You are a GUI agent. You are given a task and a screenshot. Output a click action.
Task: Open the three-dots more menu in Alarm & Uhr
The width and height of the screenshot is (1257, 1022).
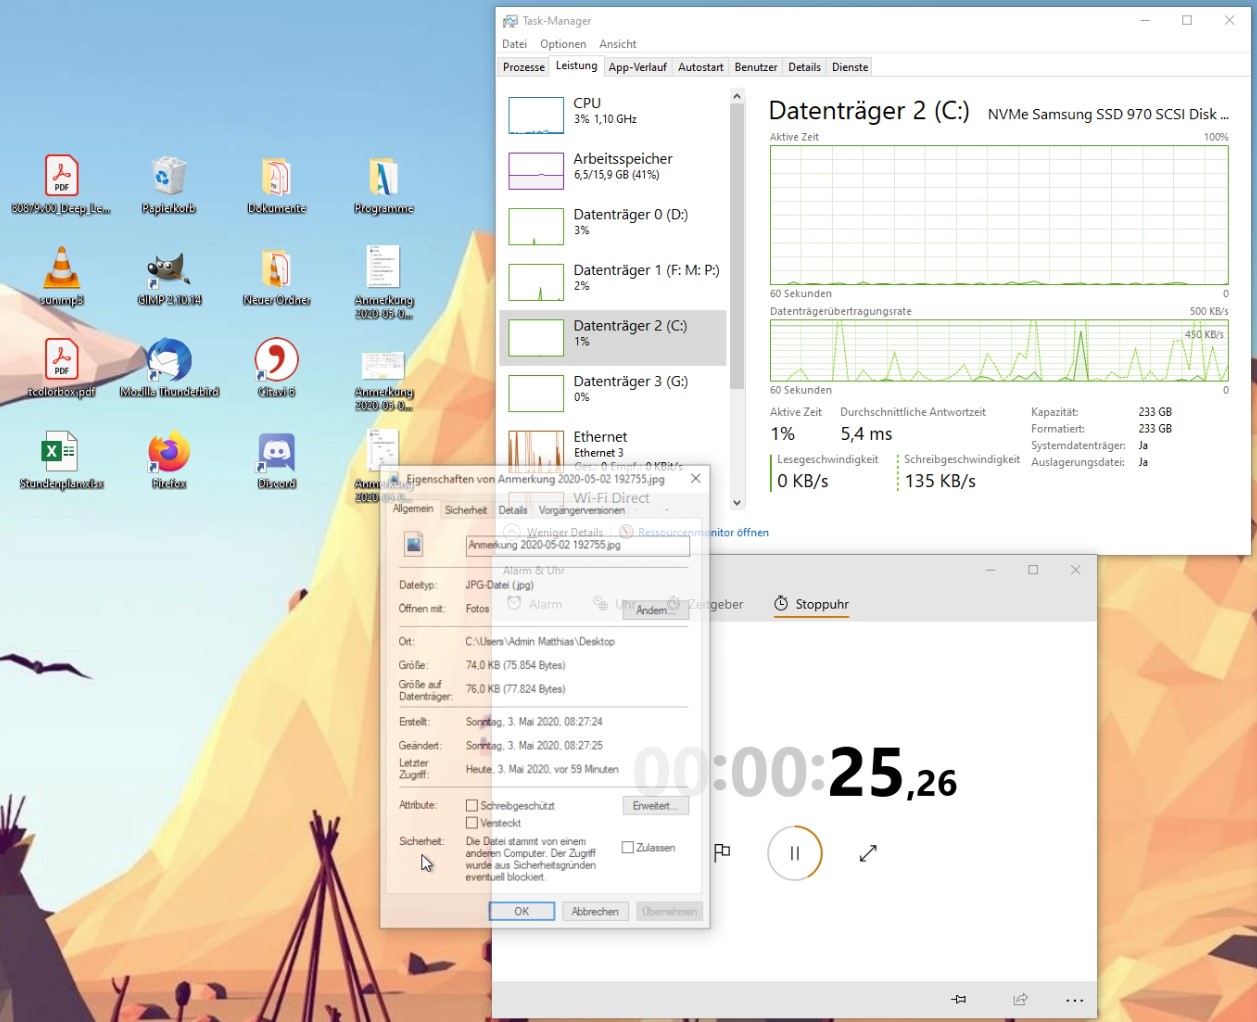[1075, 999]
